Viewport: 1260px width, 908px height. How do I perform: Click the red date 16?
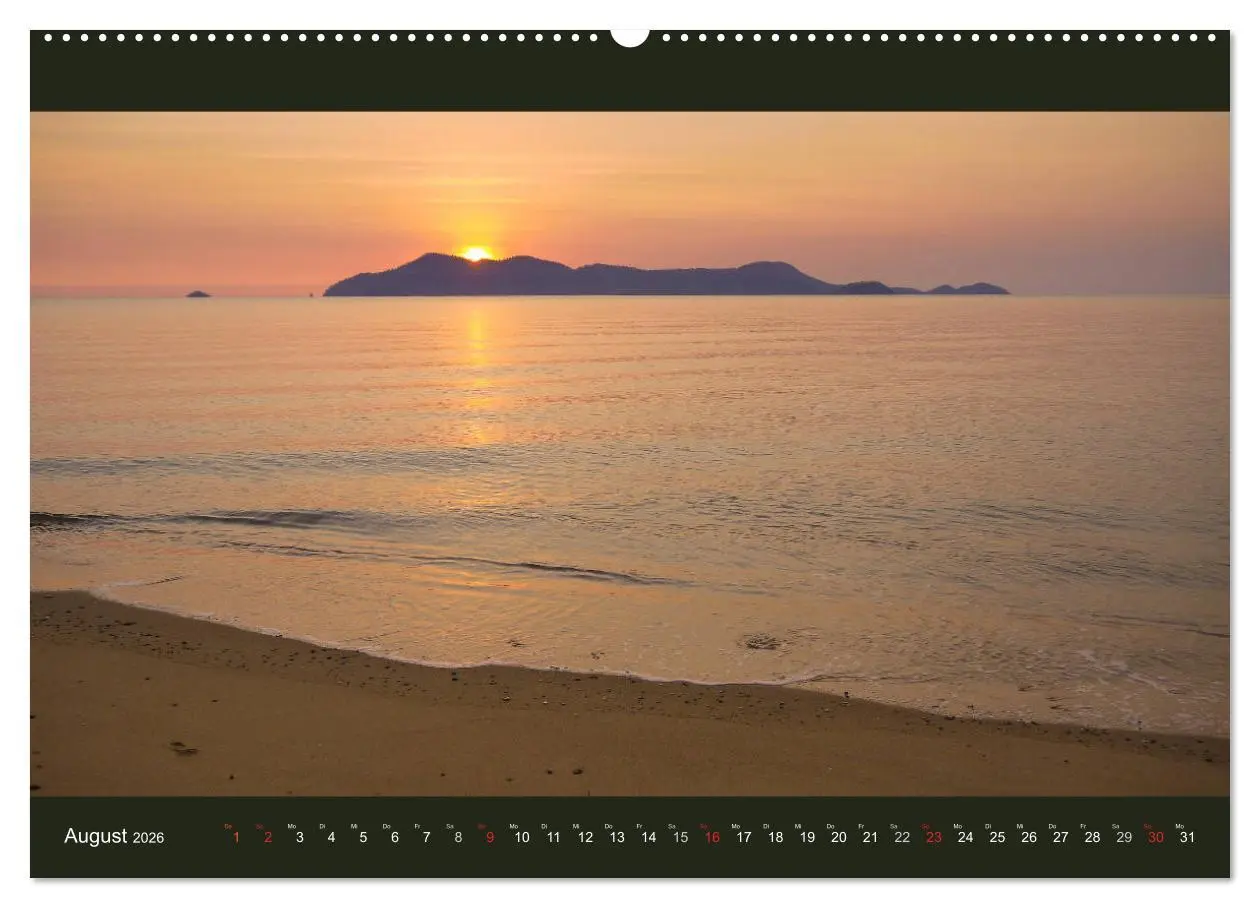pos(712,838)
